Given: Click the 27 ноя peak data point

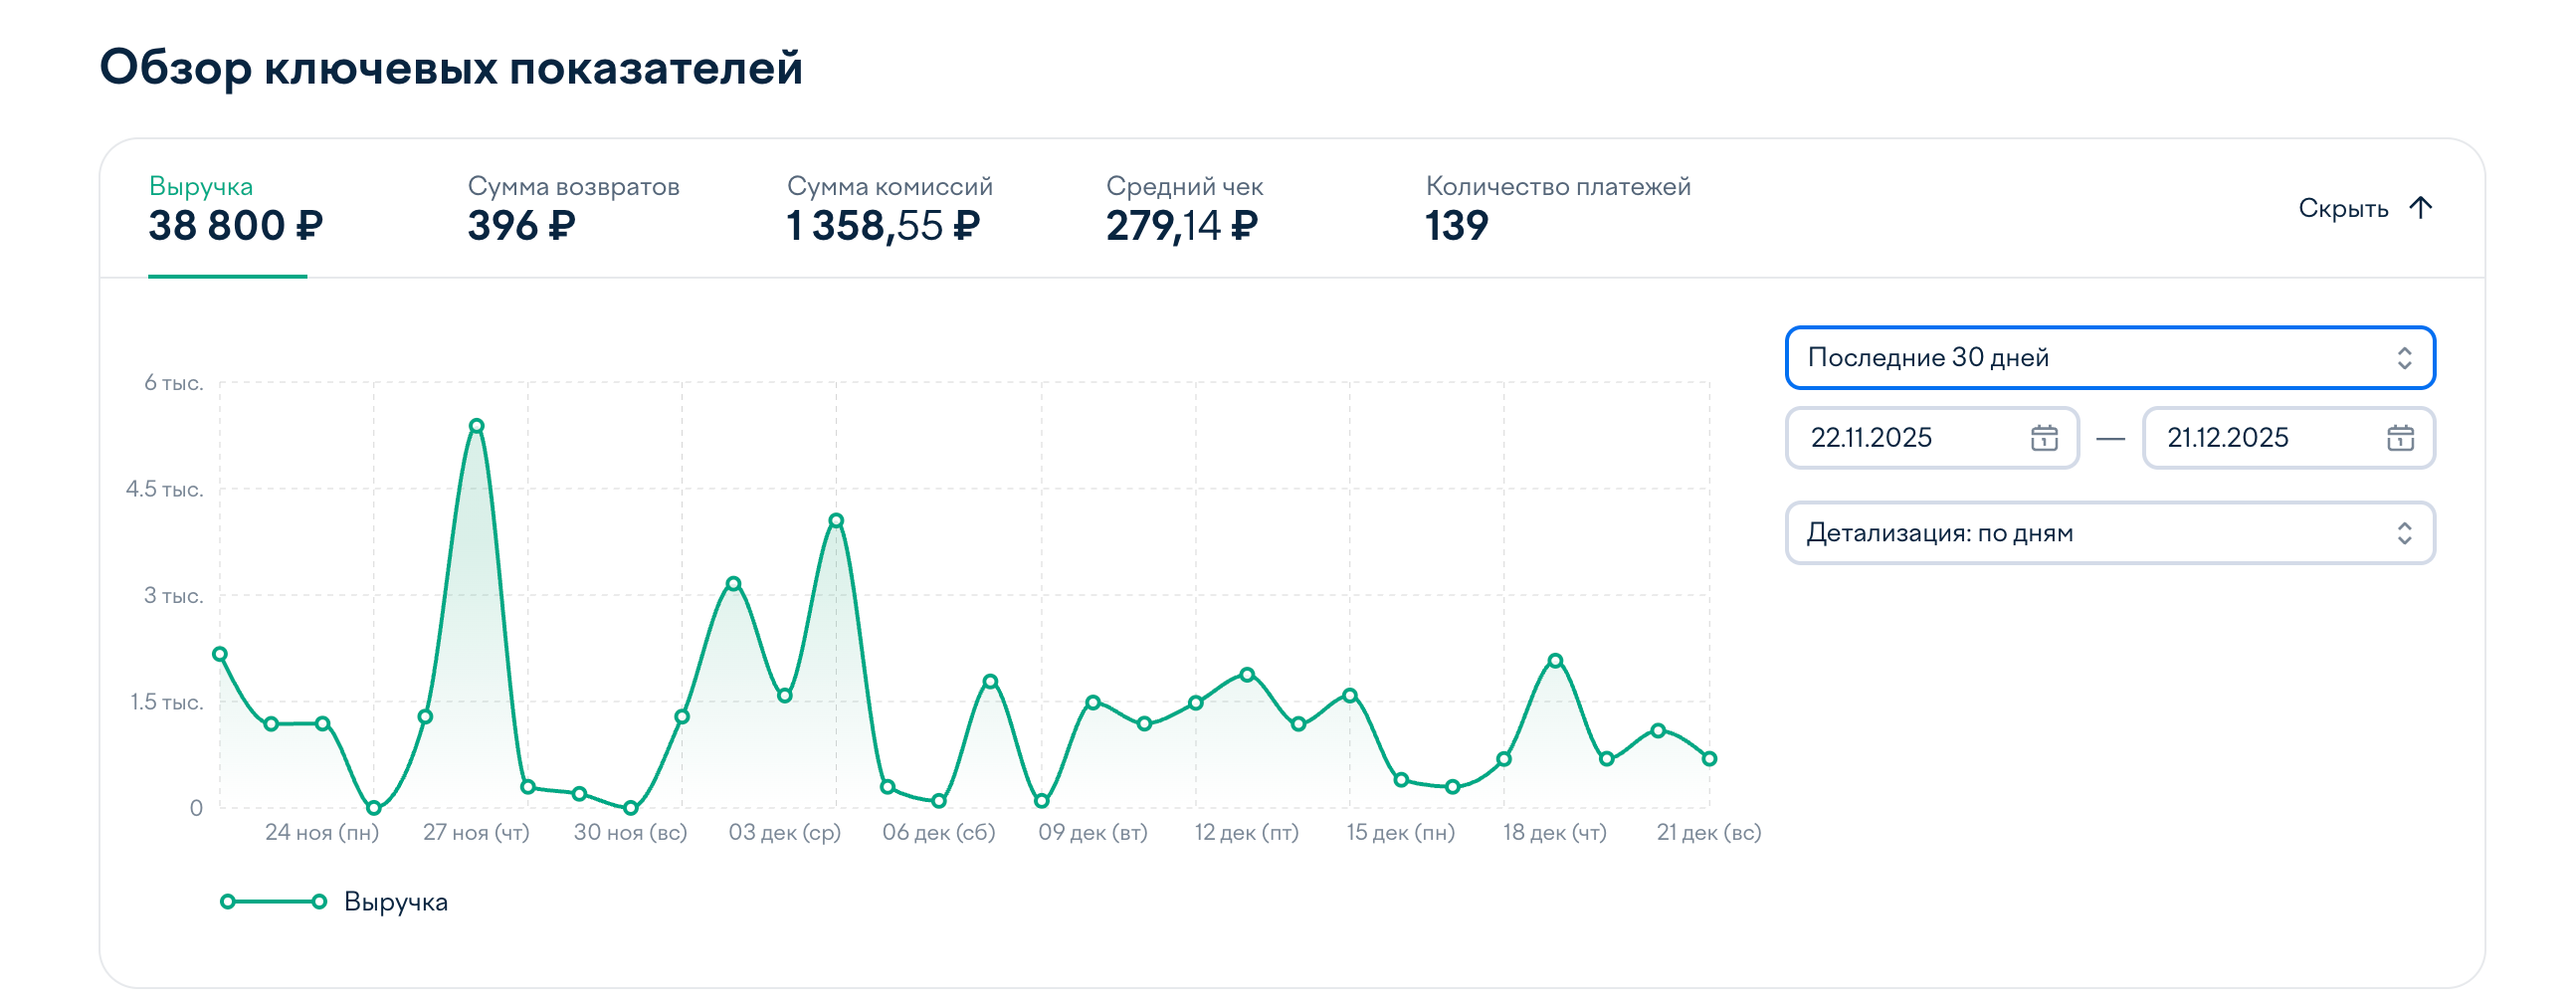Looking at the screenshot, I should point(477,426).
